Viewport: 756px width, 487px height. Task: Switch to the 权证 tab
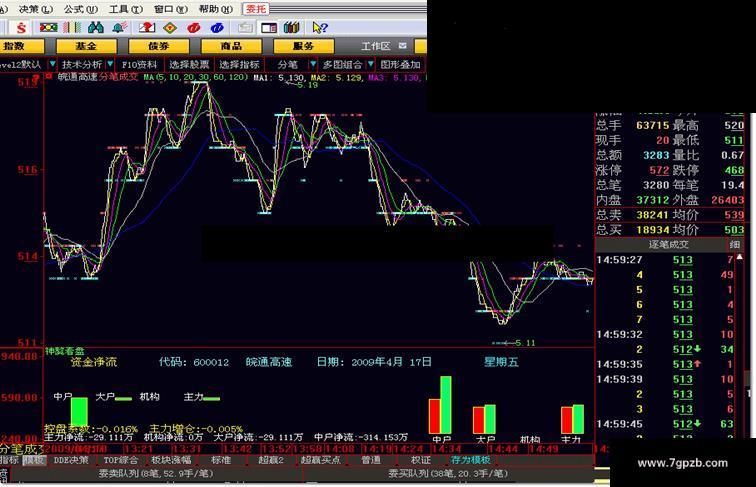[x=421, y=460]
